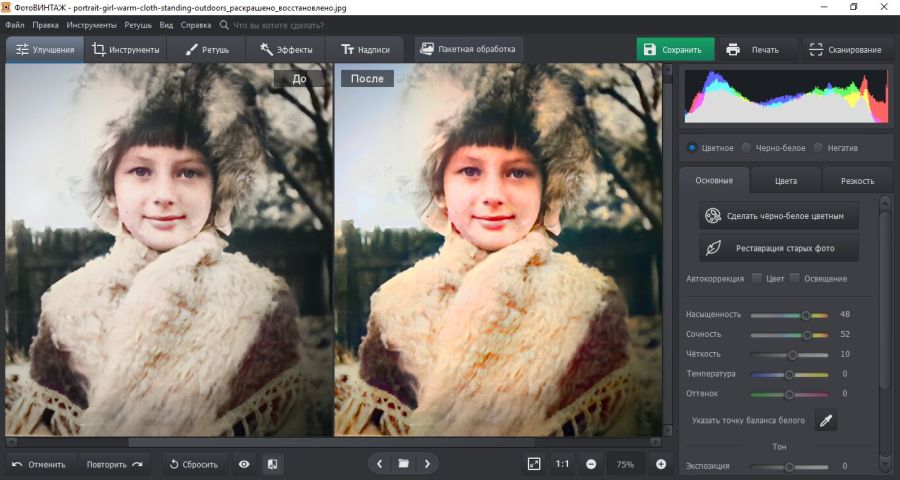Enable the Цвет autocorrection checkbox
Screen dimensions: 900x480
point(757,278)
